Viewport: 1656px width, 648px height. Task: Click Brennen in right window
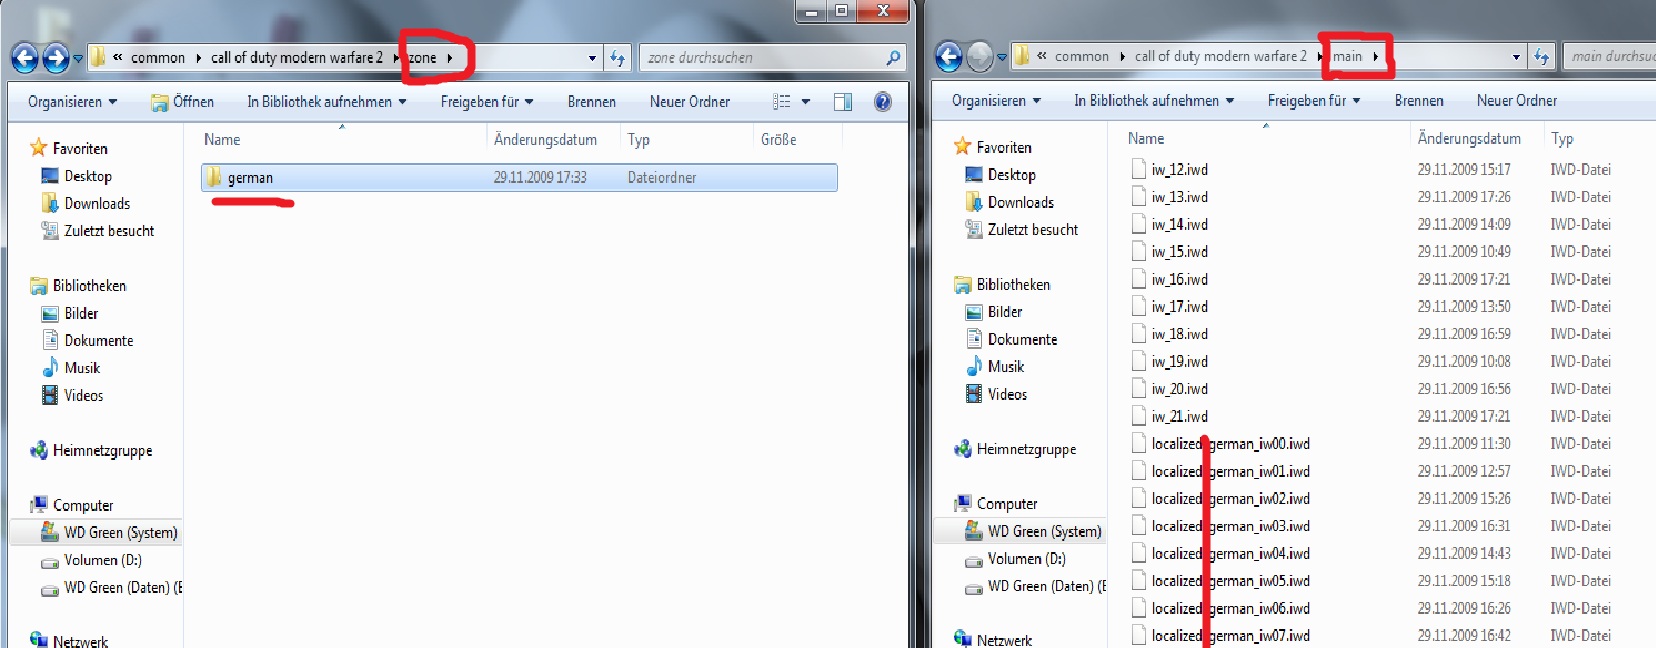(1419, 100)
